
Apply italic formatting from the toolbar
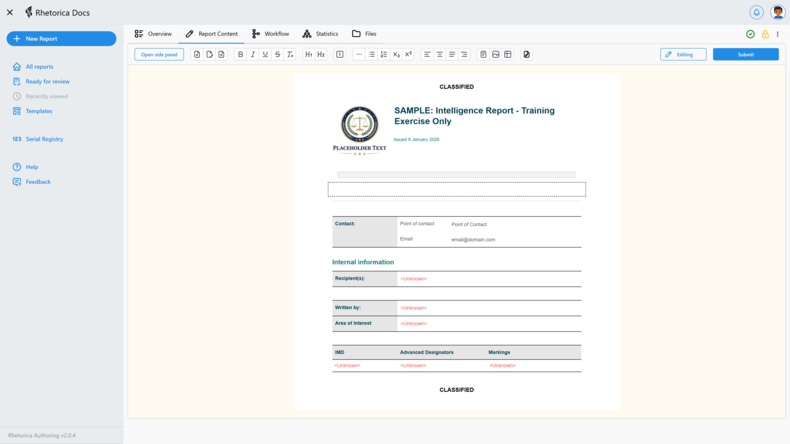click(253, 54)
